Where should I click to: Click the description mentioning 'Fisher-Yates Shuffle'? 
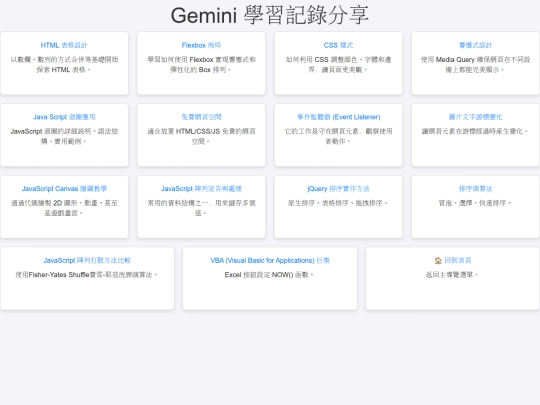coord(87,275)
